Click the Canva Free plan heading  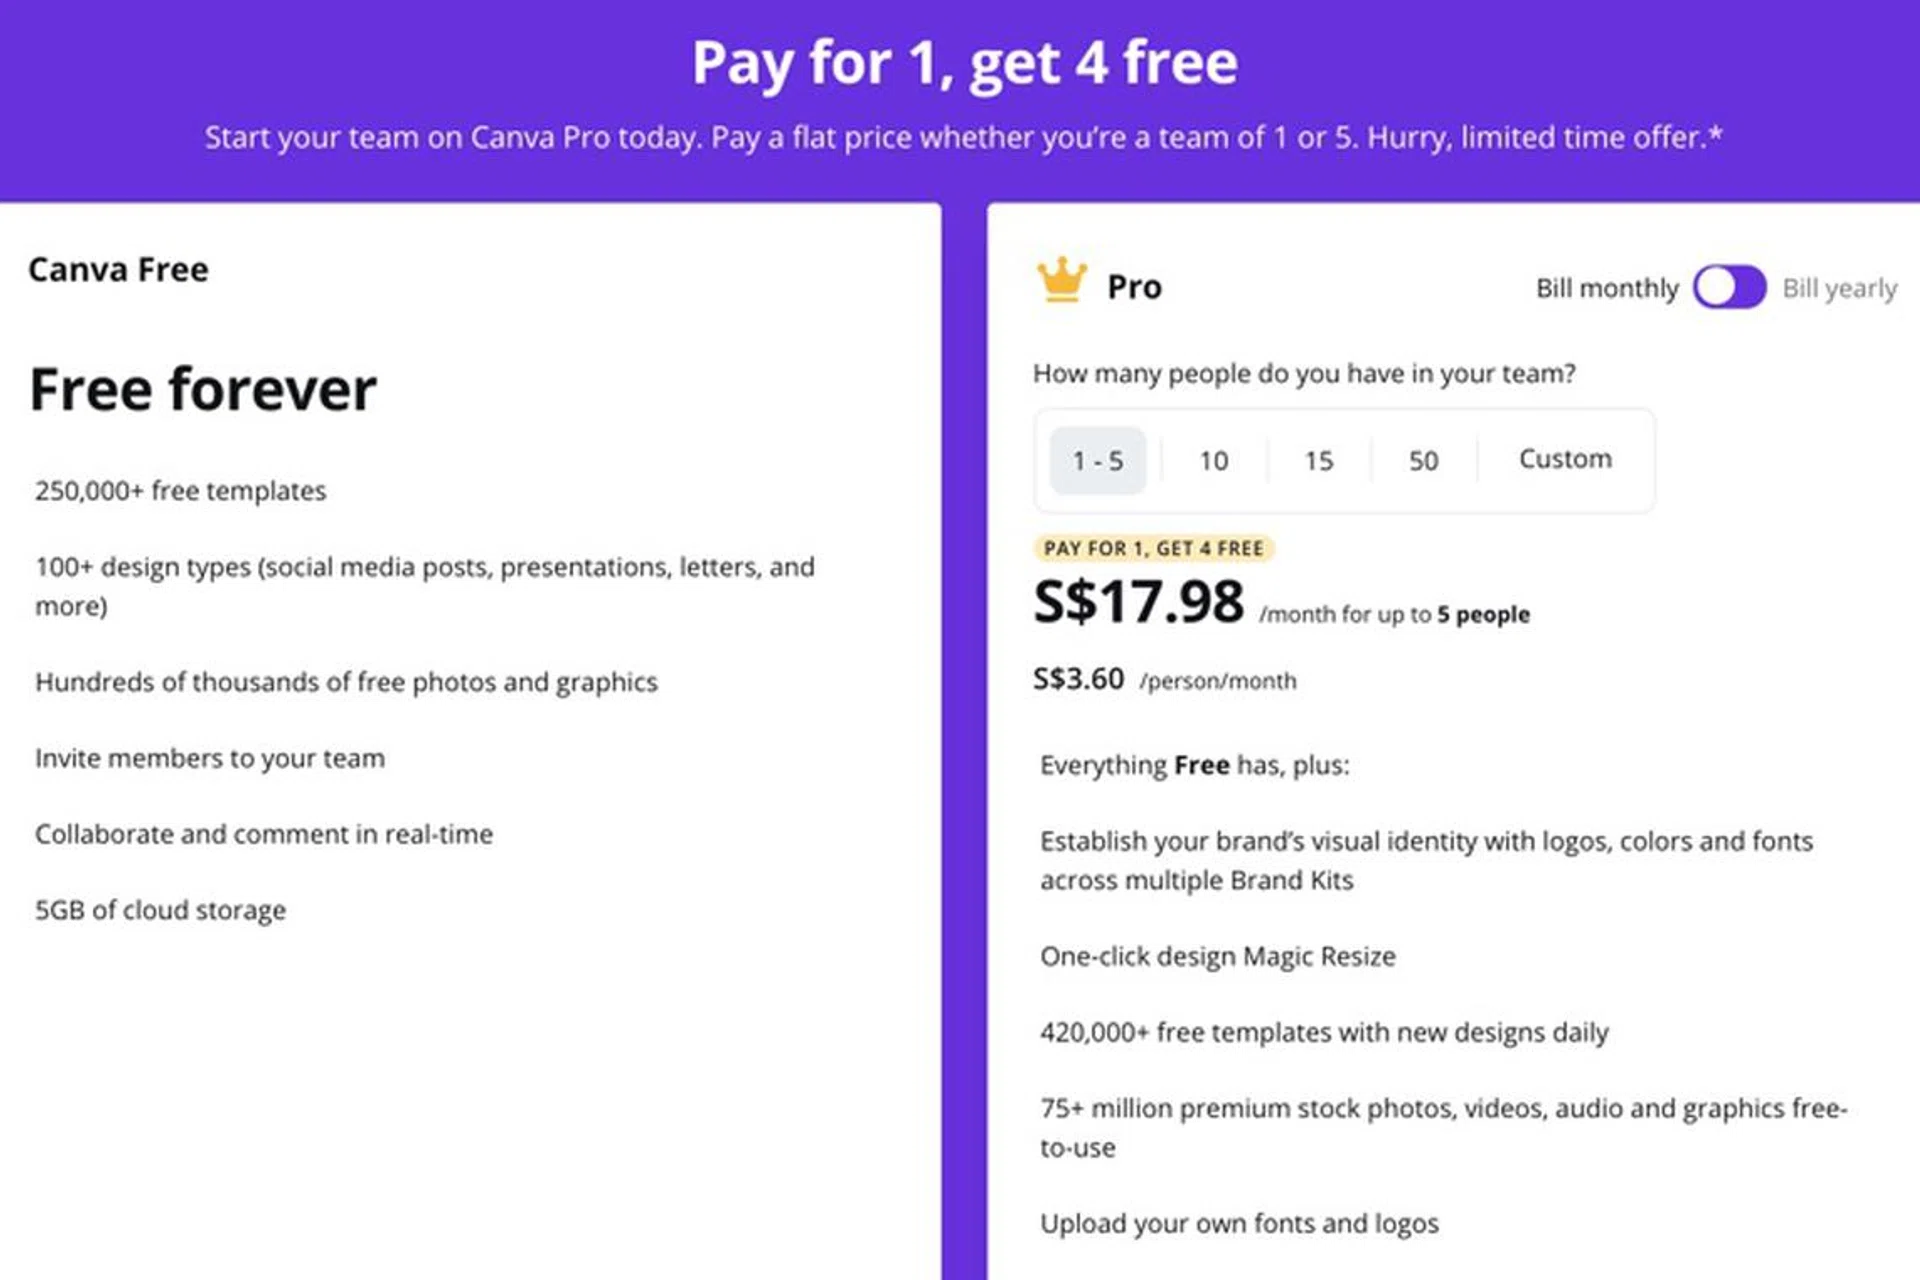(118, 269)
